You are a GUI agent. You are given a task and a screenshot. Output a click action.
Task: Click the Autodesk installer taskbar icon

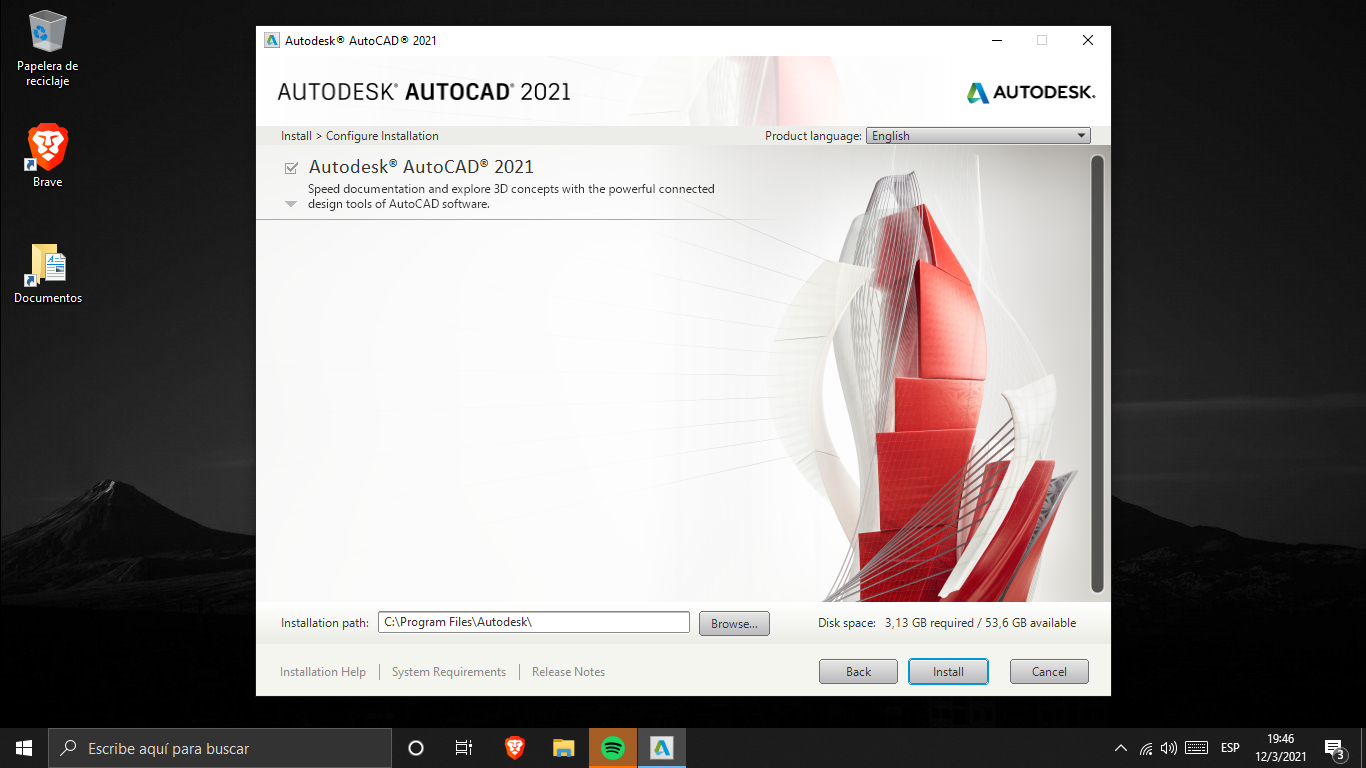coord(662,748)
